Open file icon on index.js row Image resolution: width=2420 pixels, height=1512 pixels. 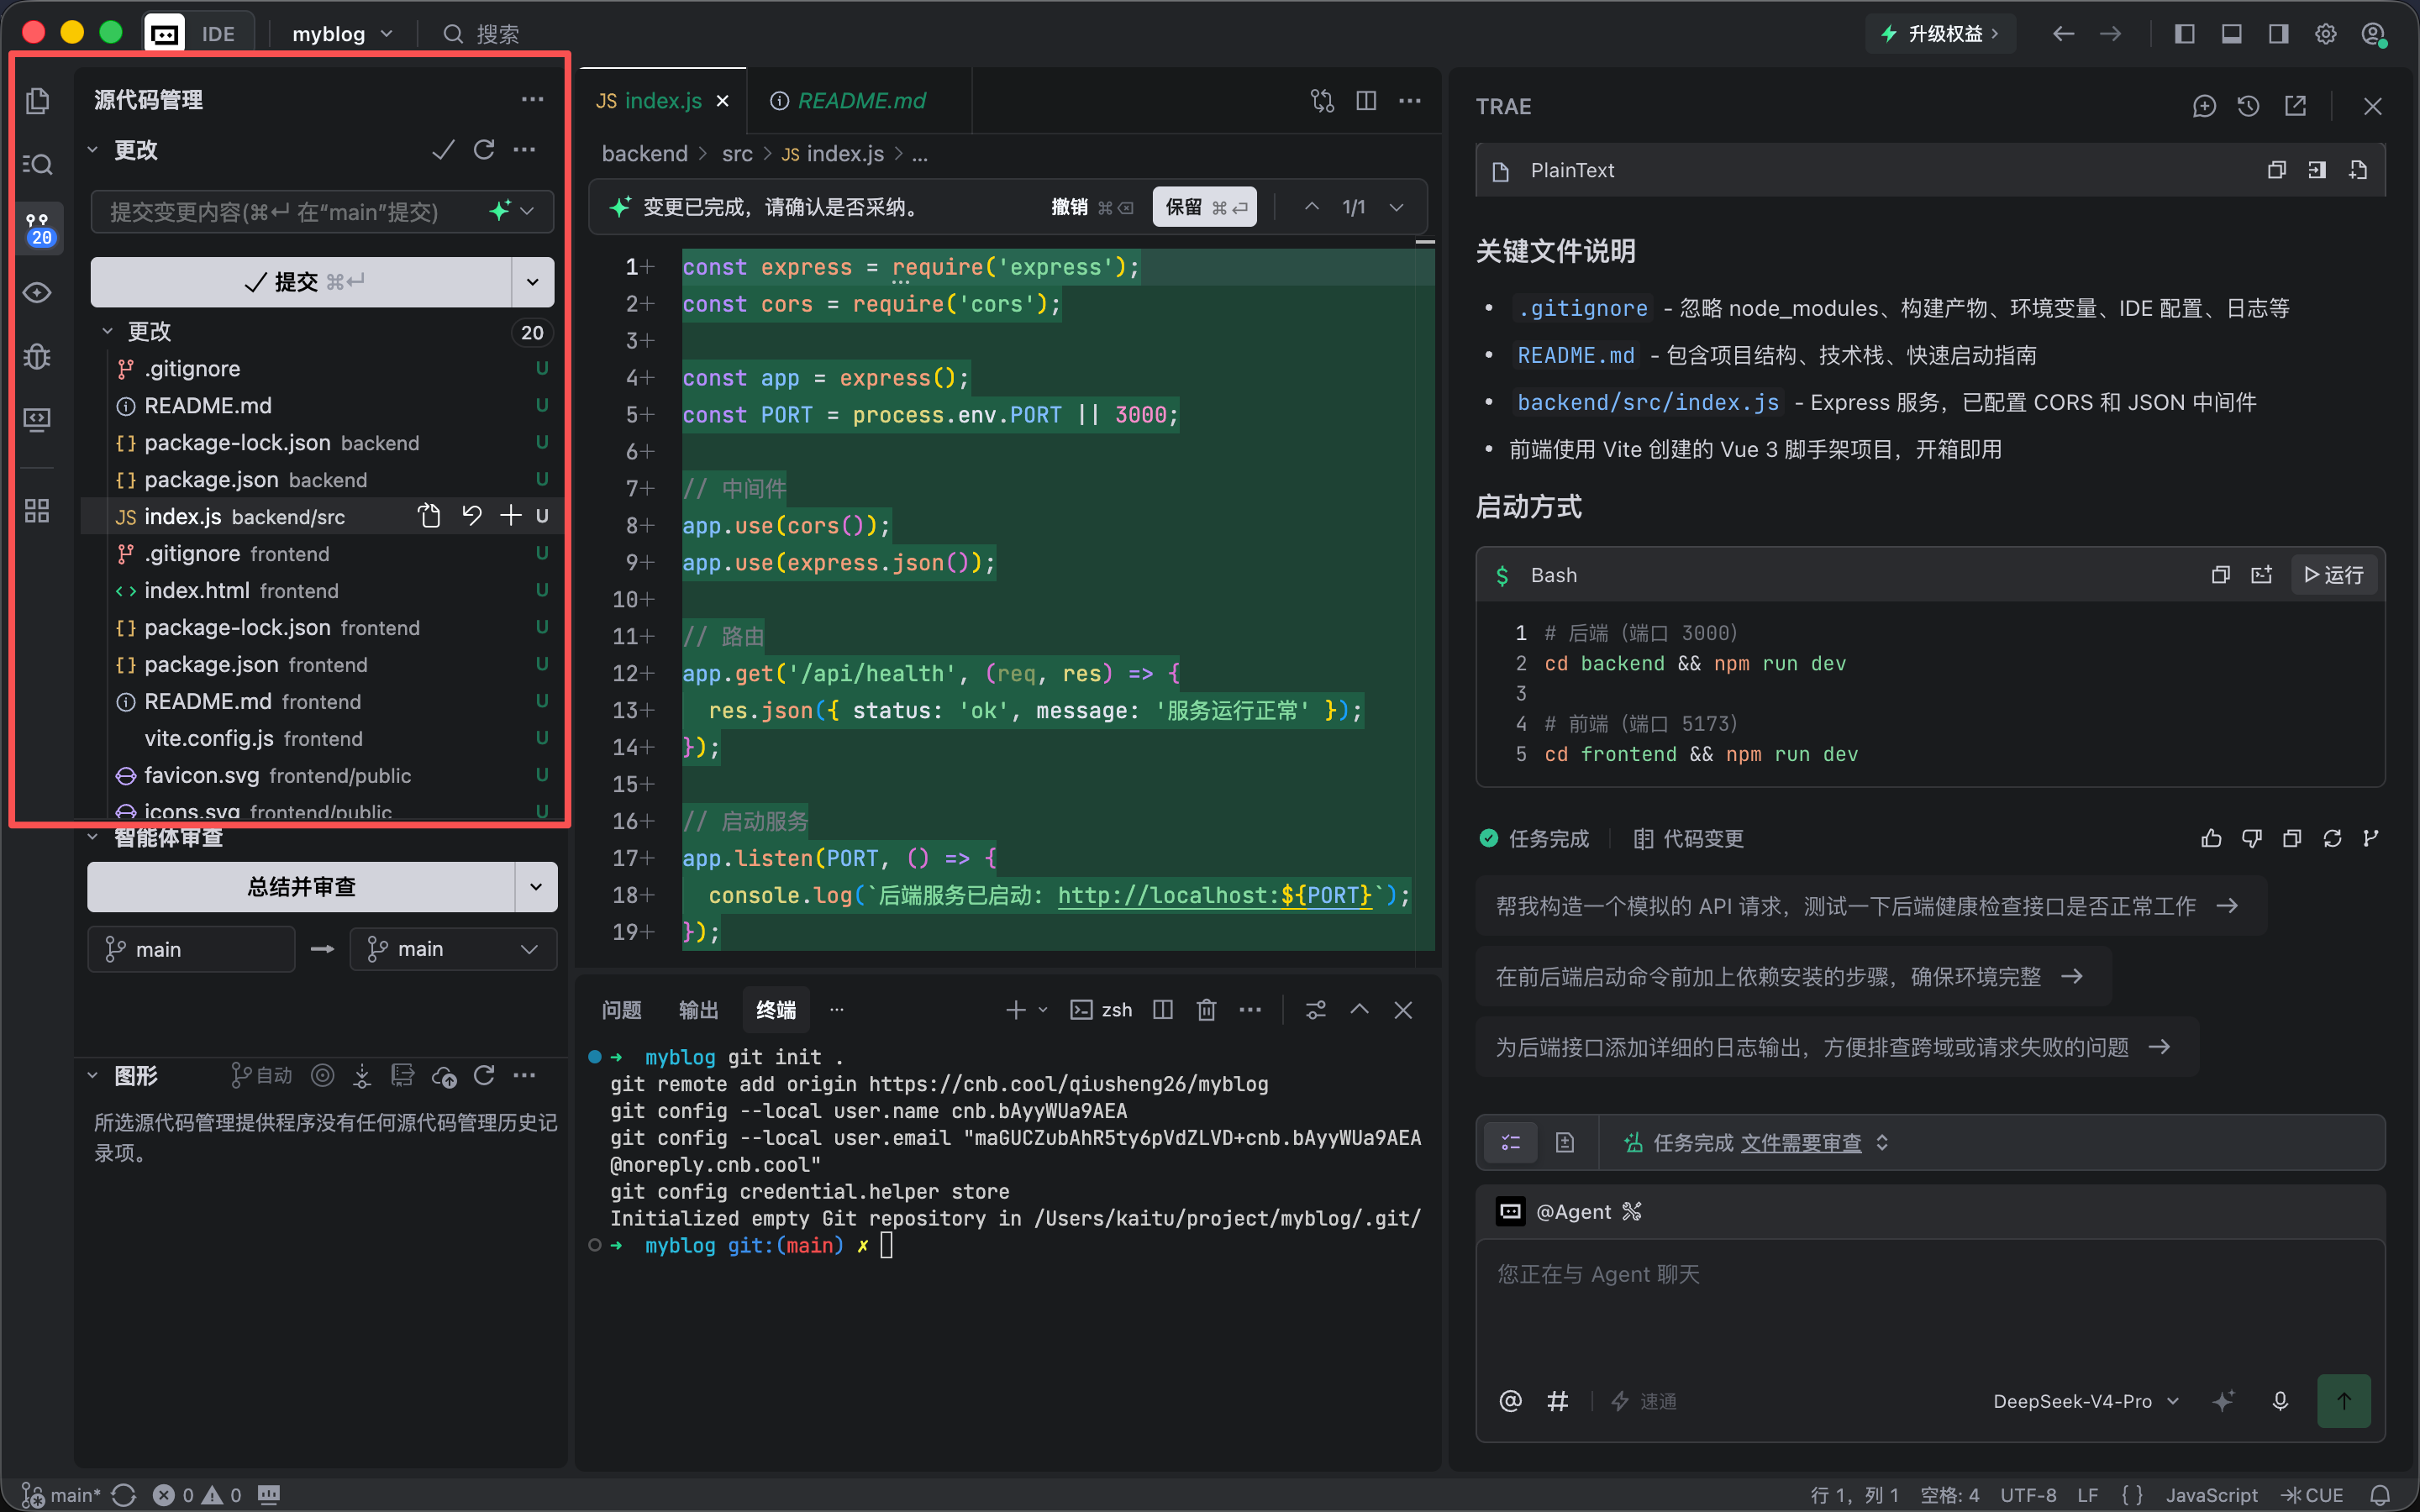click(x=429, y=516)
